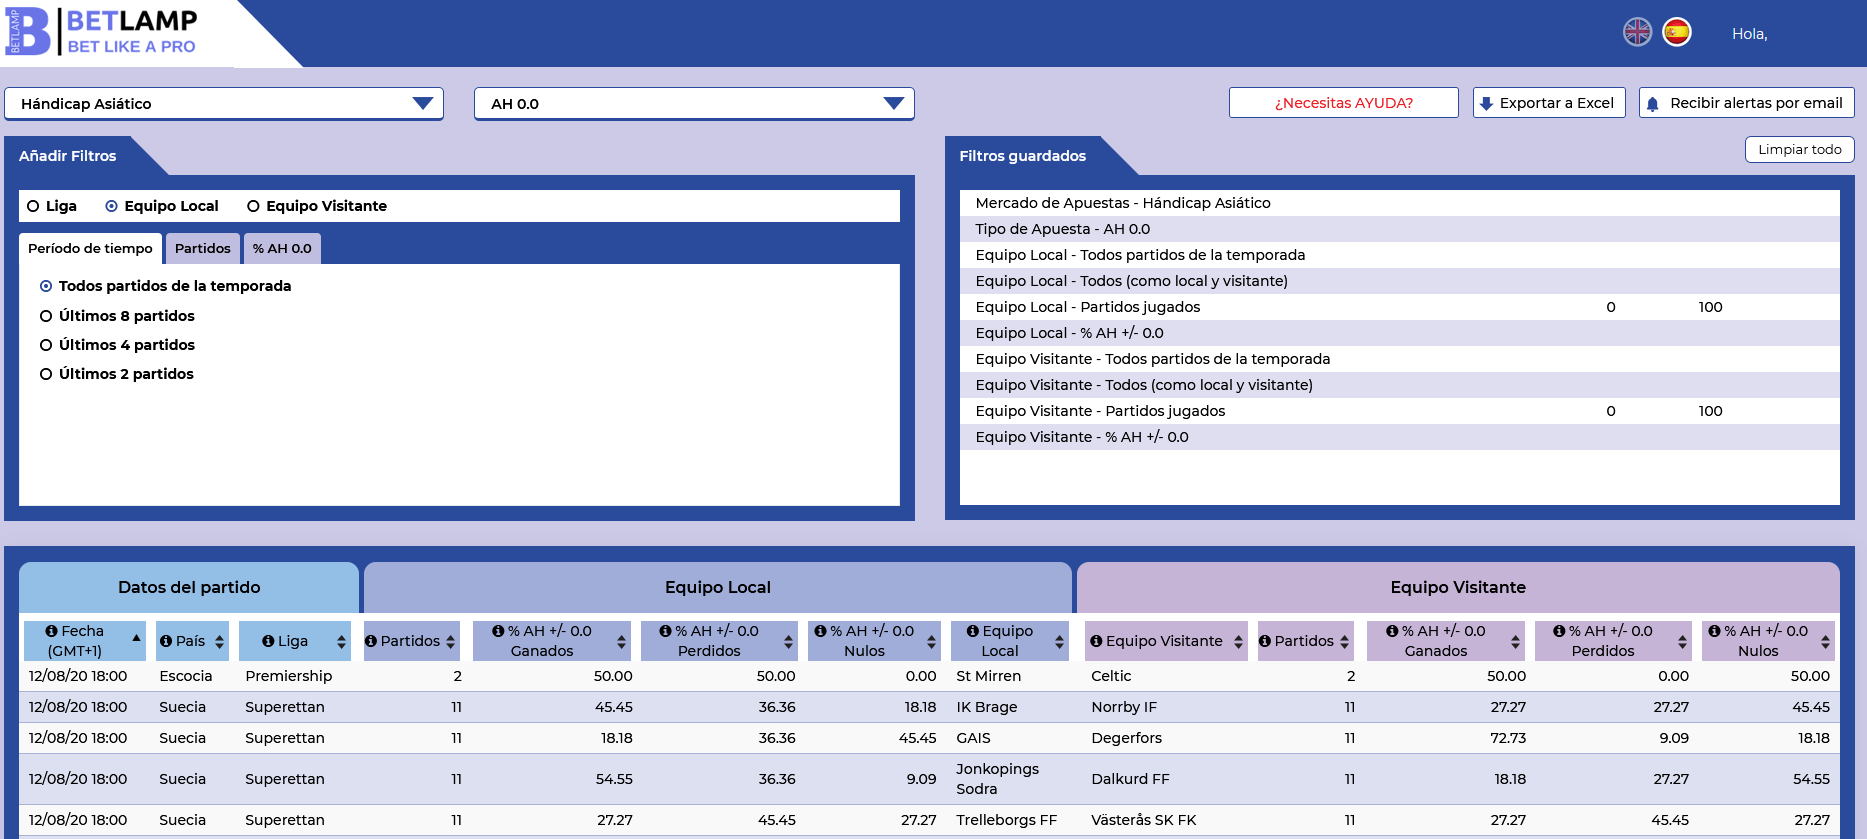Screen dimensions: 1867x839
Task: Sort local % AH Nulos arrows
Action: tap(931, 642)
